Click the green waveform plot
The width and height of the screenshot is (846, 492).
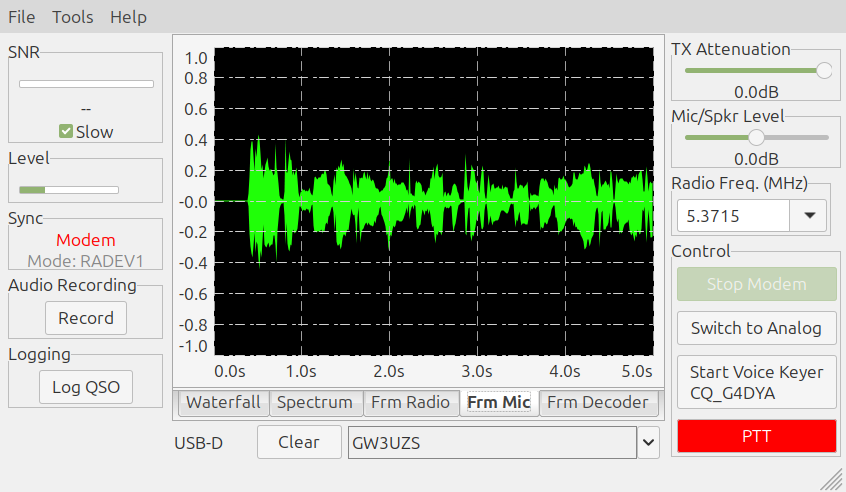pos(434,201)
